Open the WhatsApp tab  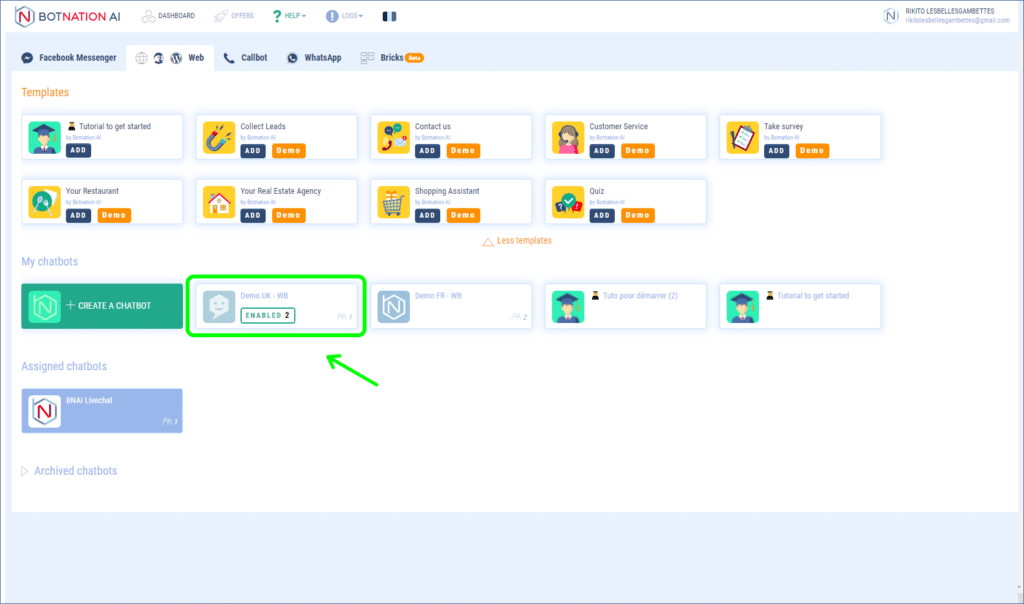tap(314, 58)
